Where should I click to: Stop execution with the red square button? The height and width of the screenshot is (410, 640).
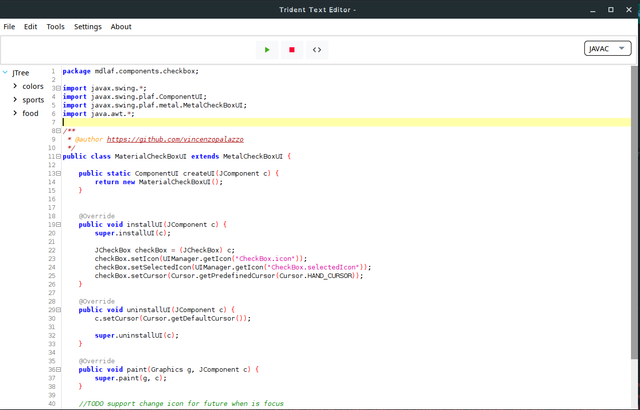(x=292, y=50)
